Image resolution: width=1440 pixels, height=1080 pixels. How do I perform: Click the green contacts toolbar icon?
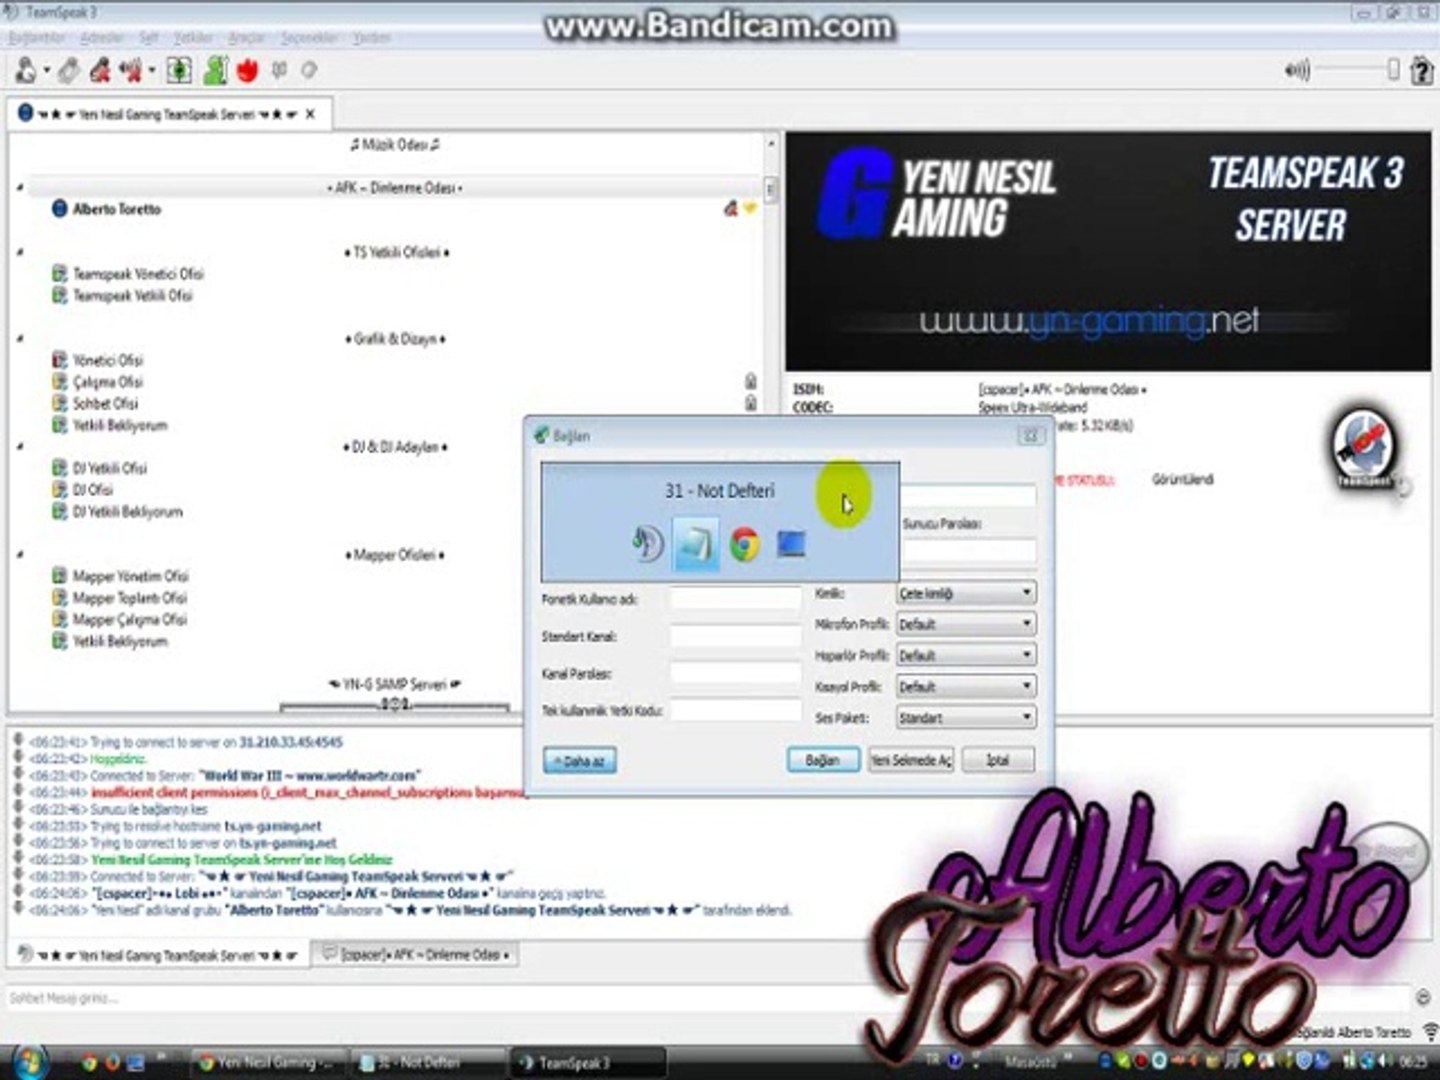tap(215, 71)
